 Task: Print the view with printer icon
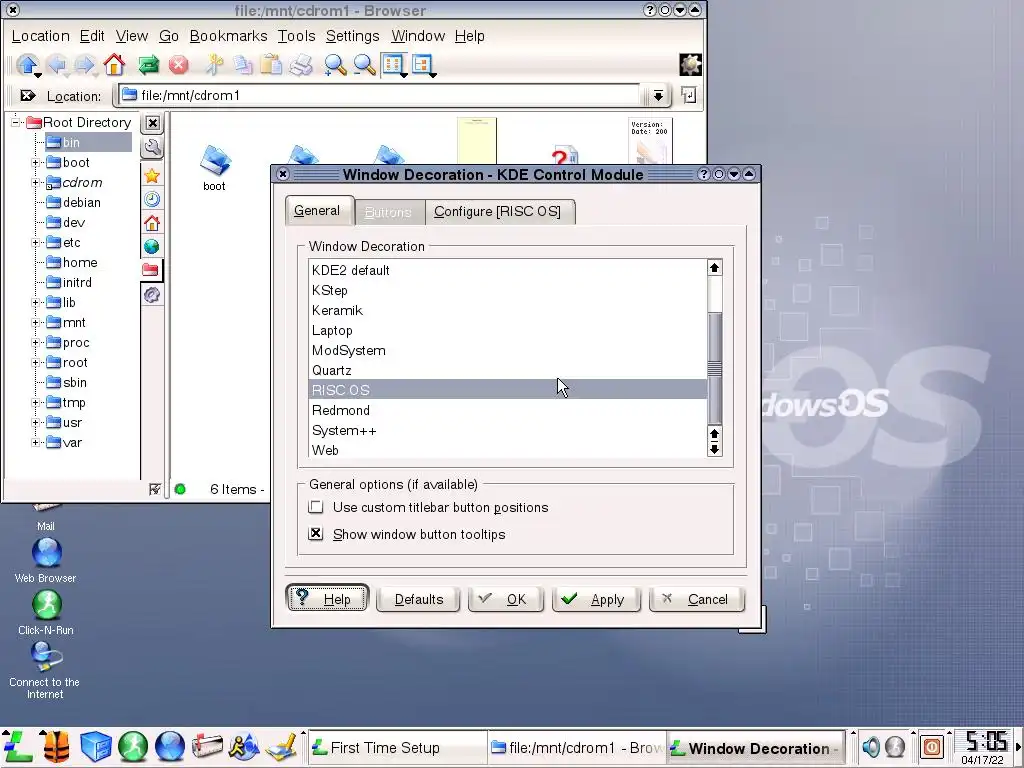tap(301, 65)
